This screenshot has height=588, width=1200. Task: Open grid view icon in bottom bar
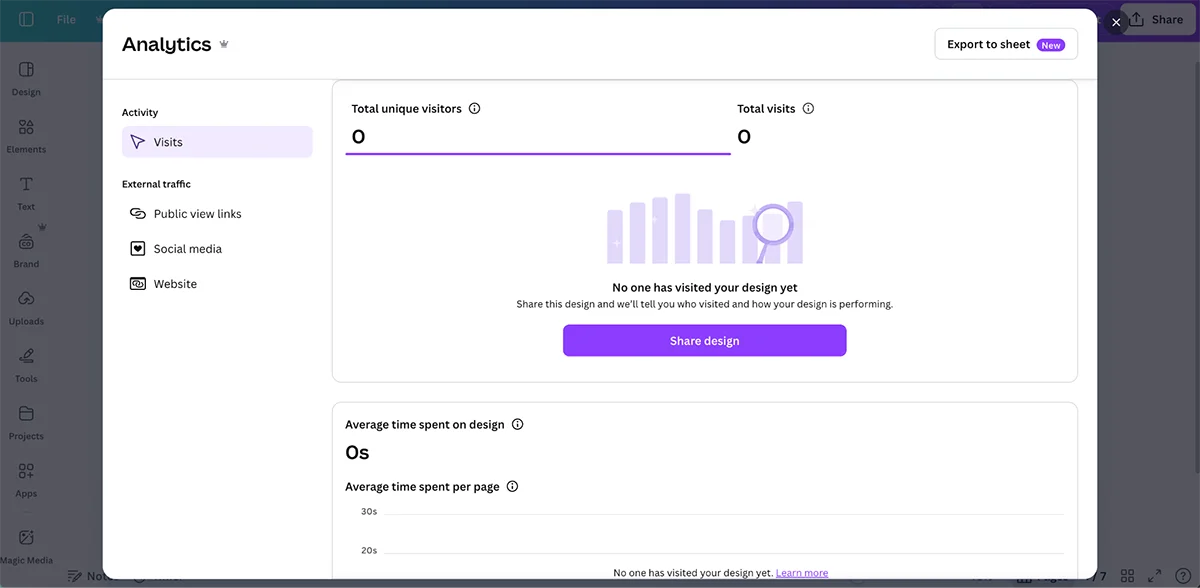point(1127,576)
